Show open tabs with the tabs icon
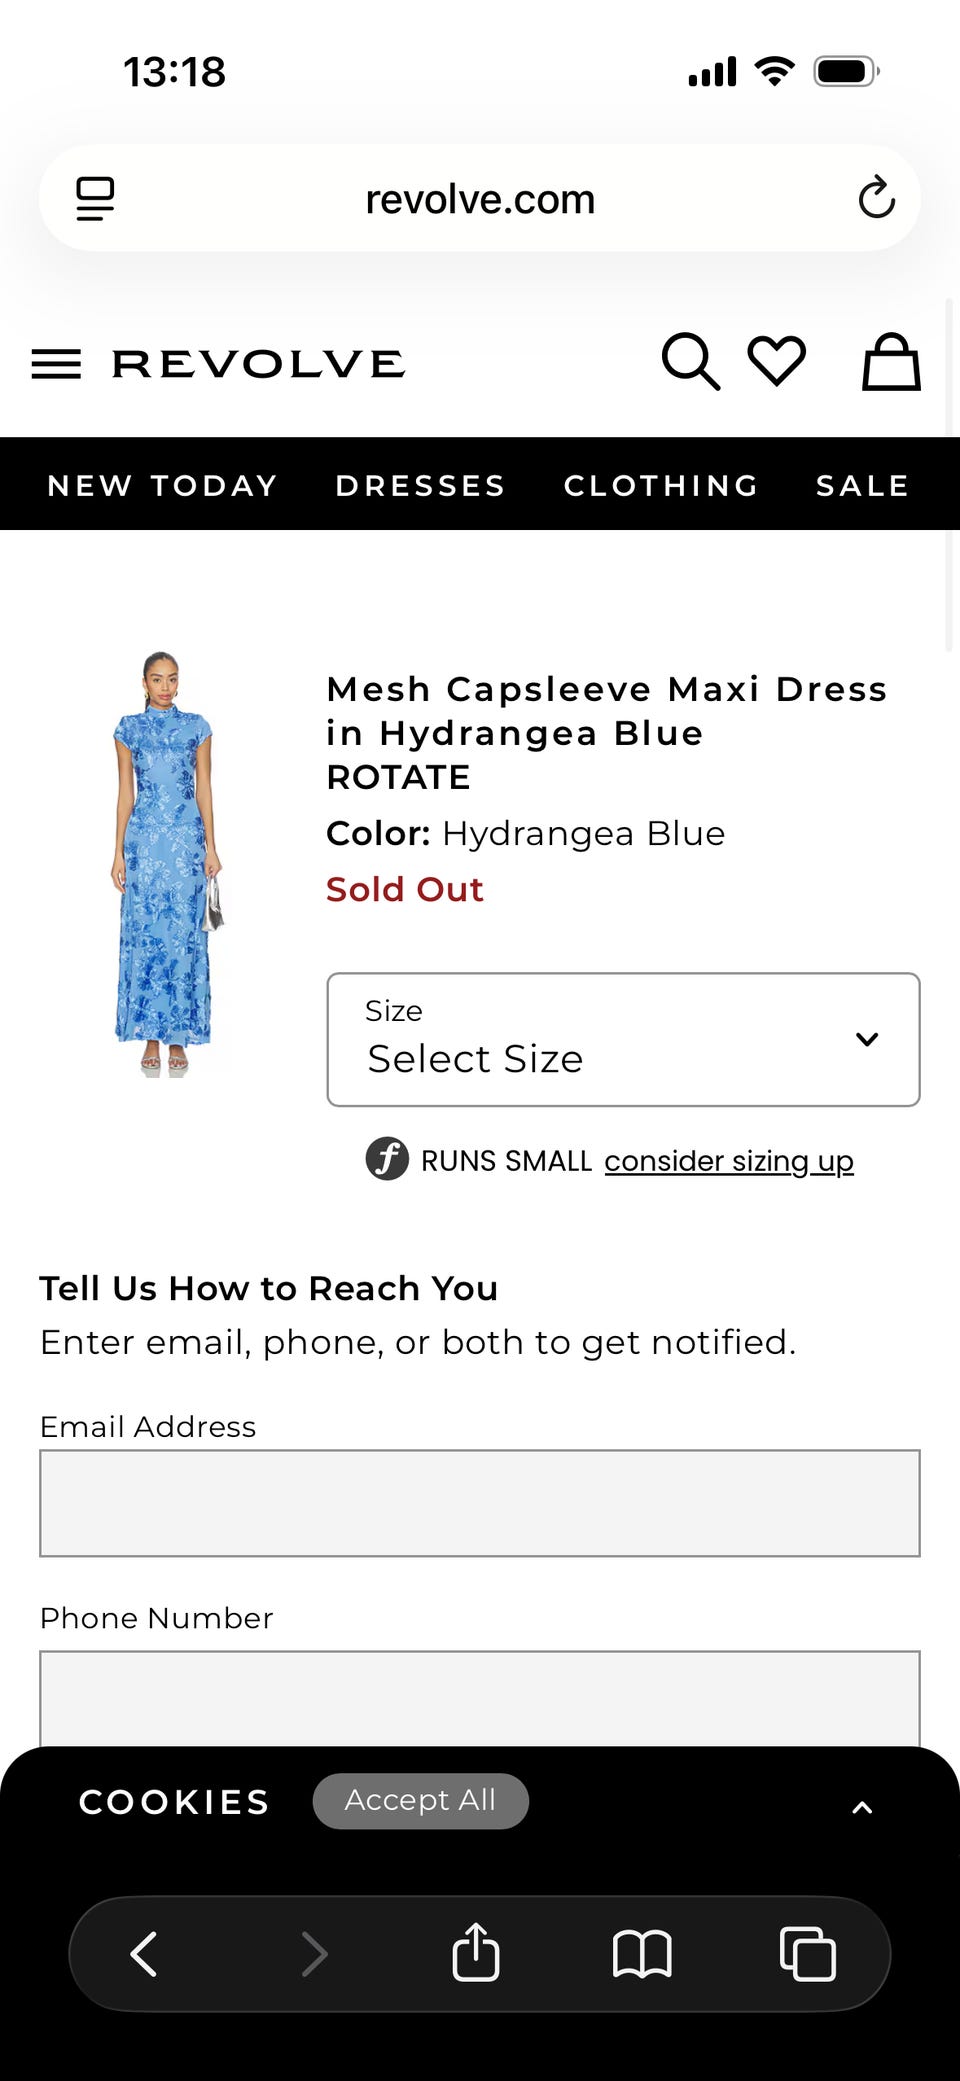Image resolution: width=960 pixels, height=2081 pixels. [807, 1953]
